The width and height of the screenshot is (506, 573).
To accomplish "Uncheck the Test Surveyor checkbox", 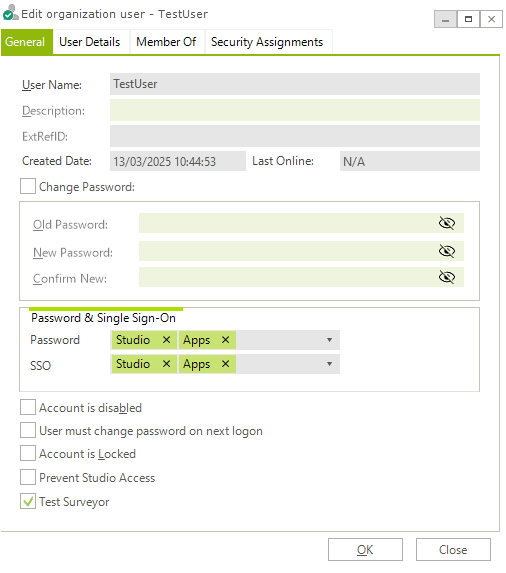I will tap(28, 501).
